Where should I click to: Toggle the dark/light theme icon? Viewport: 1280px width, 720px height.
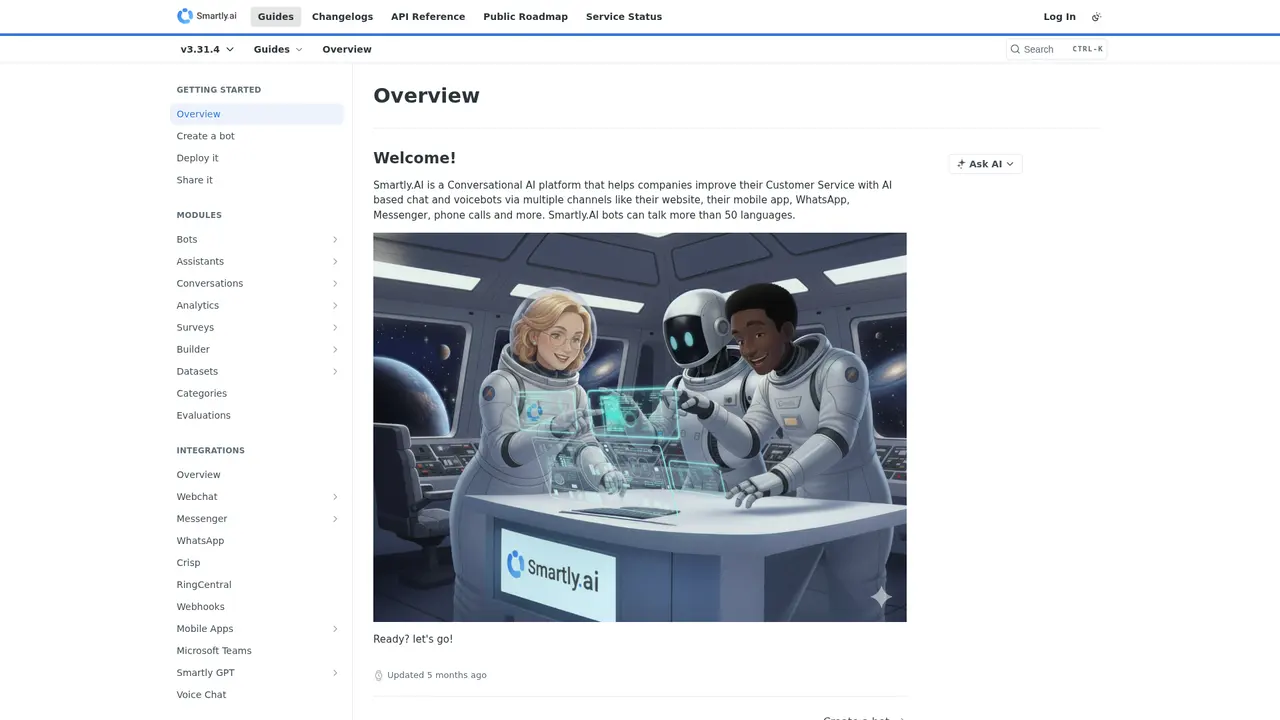pos(1096,17)
